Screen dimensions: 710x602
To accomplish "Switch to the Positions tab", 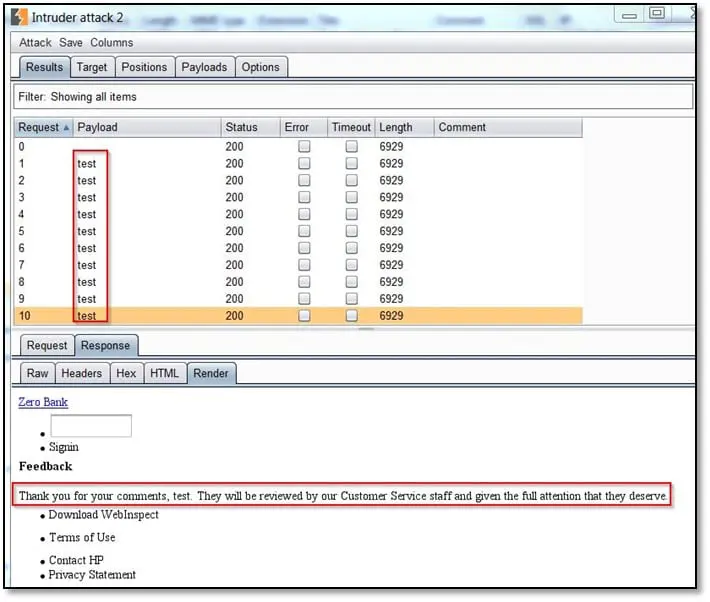I will 144,67.
